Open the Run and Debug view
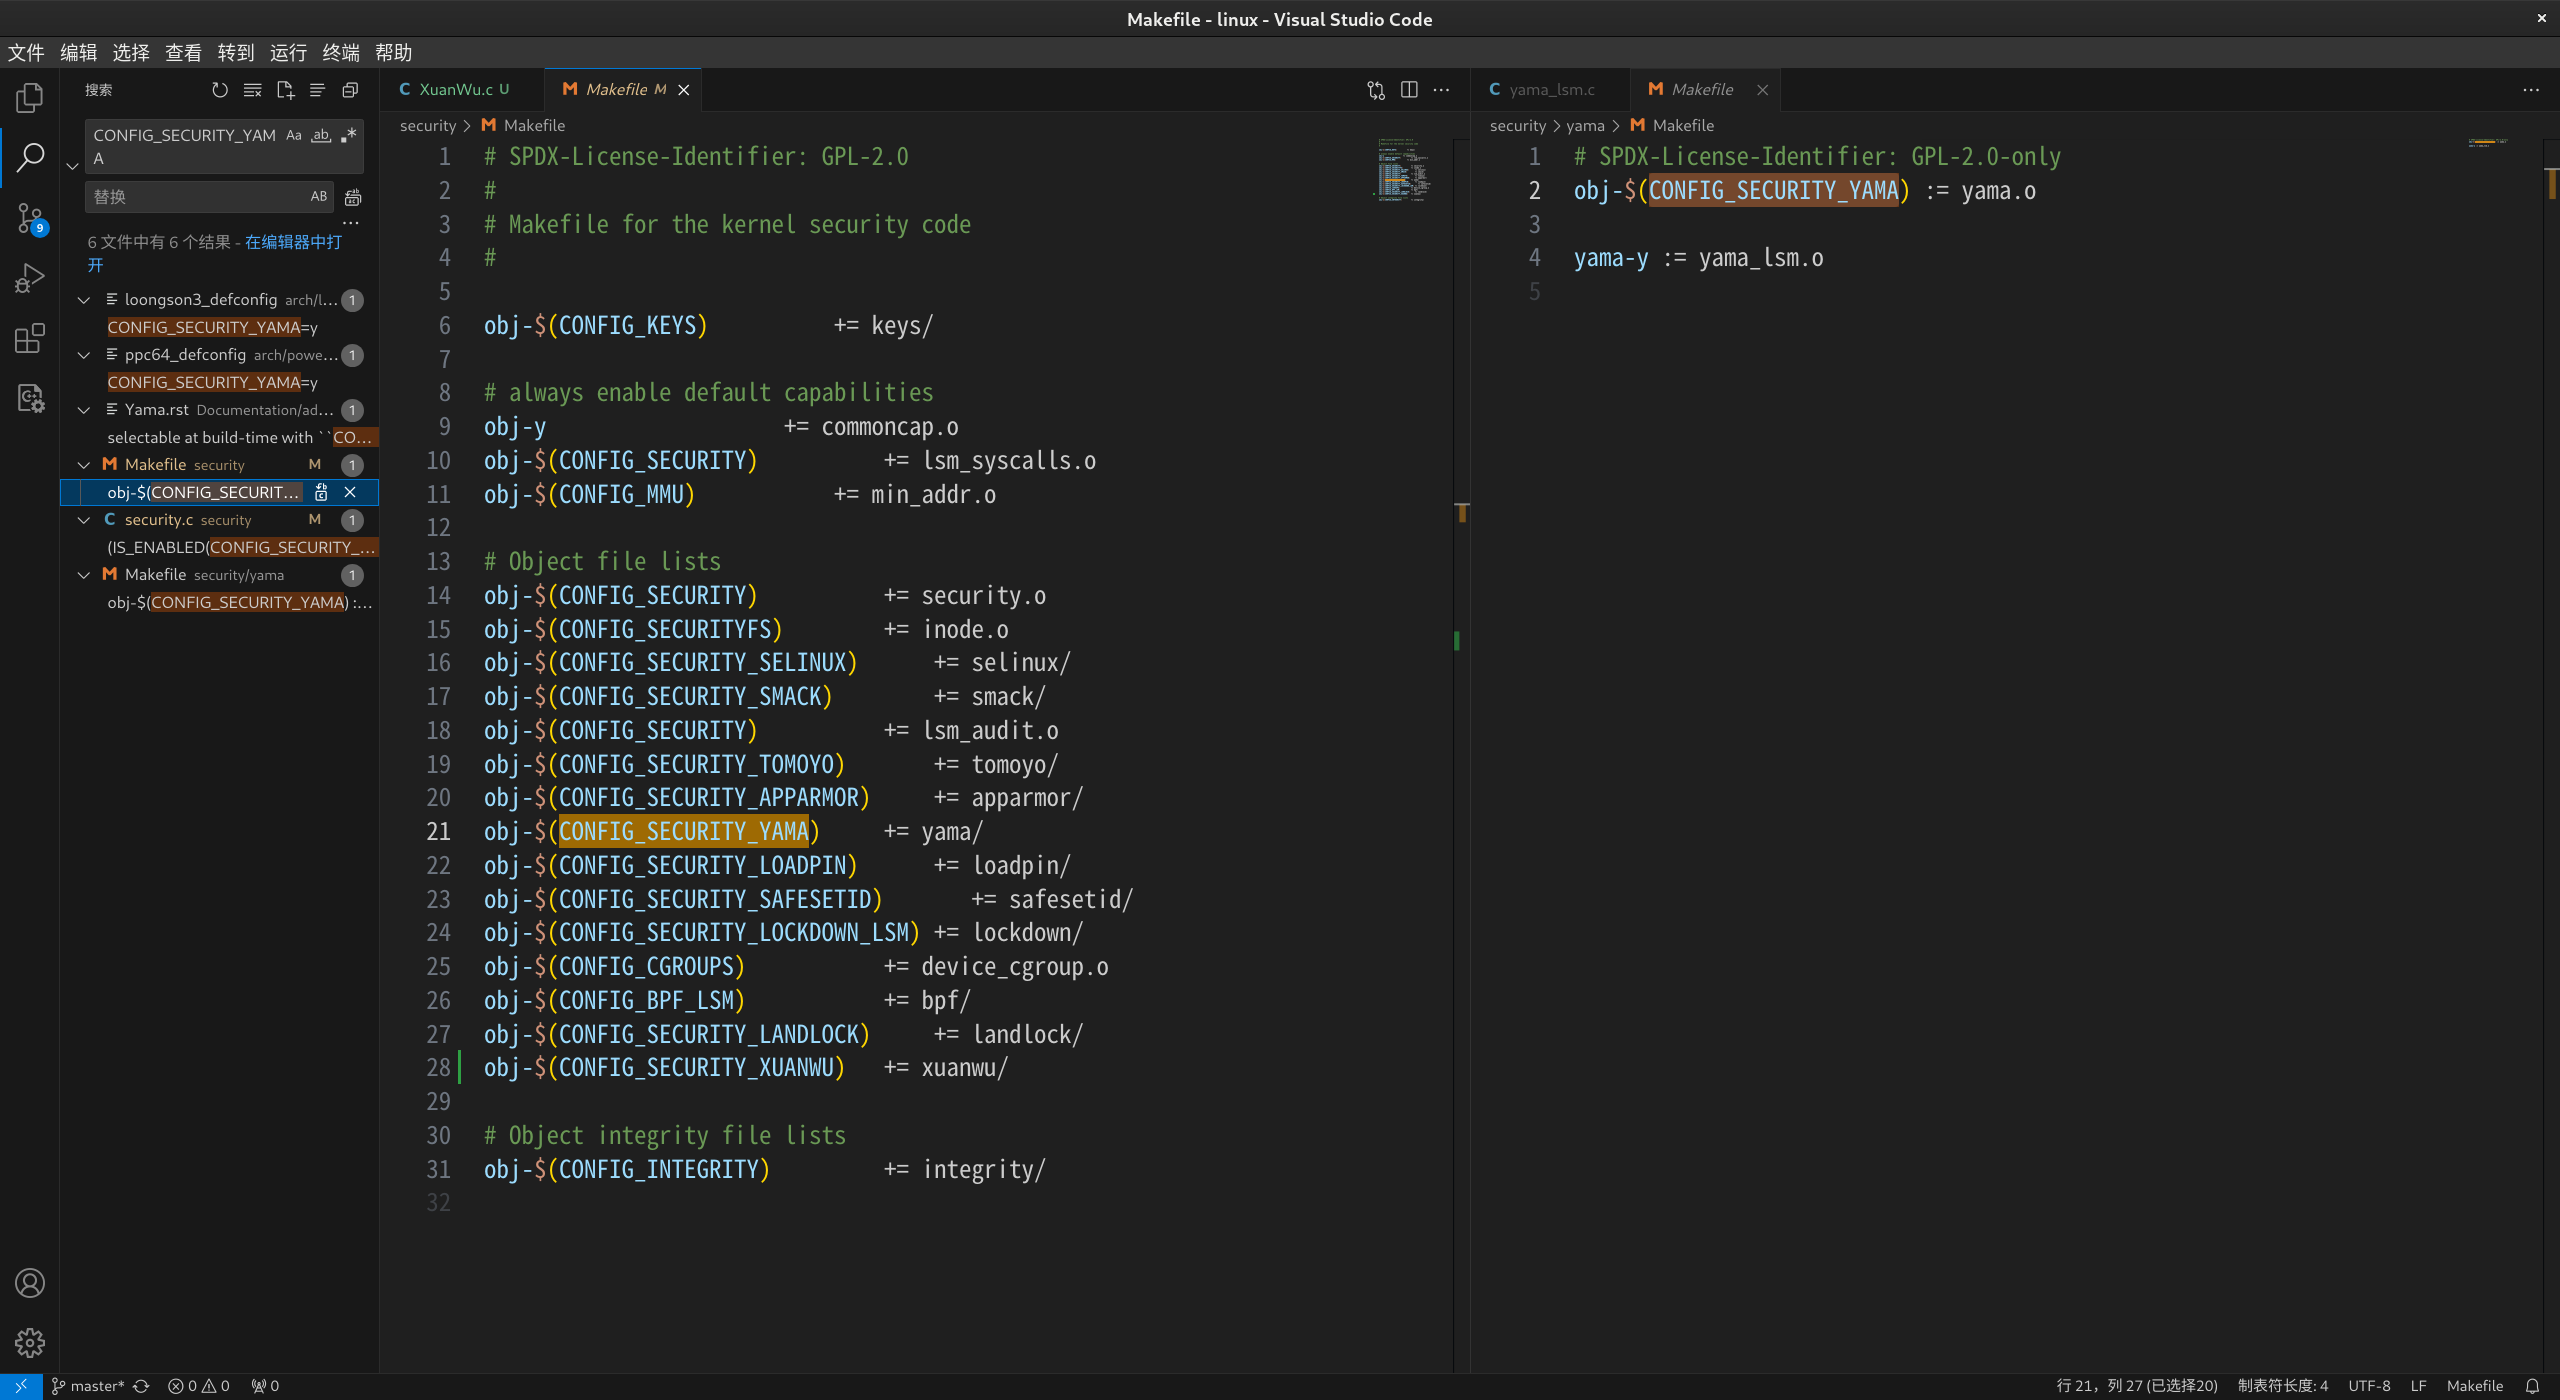 (x=30, y=277)
